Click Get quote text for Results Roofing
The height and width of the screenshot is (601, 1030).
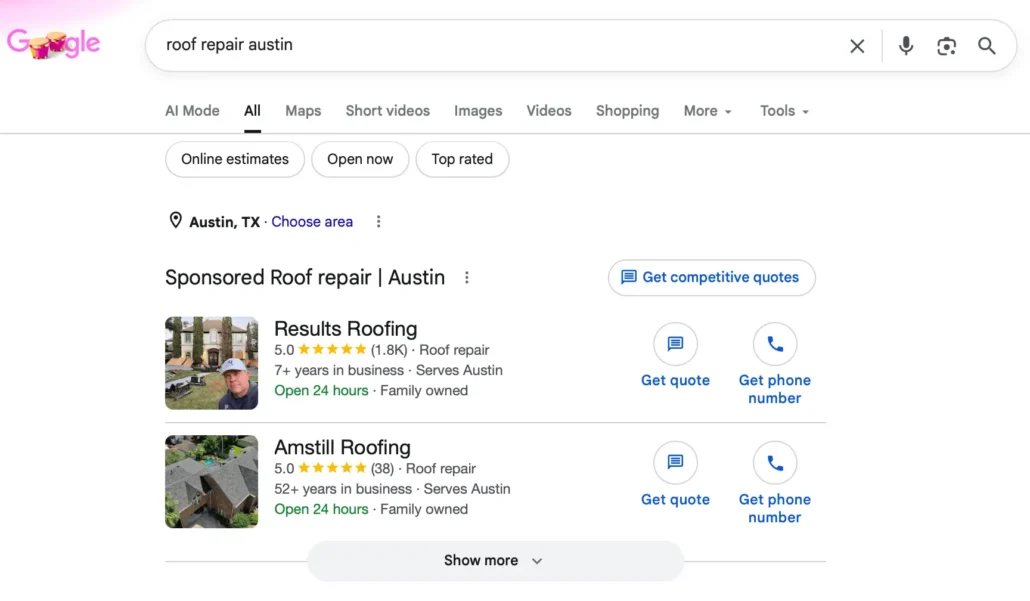click(x=675, y=380)
